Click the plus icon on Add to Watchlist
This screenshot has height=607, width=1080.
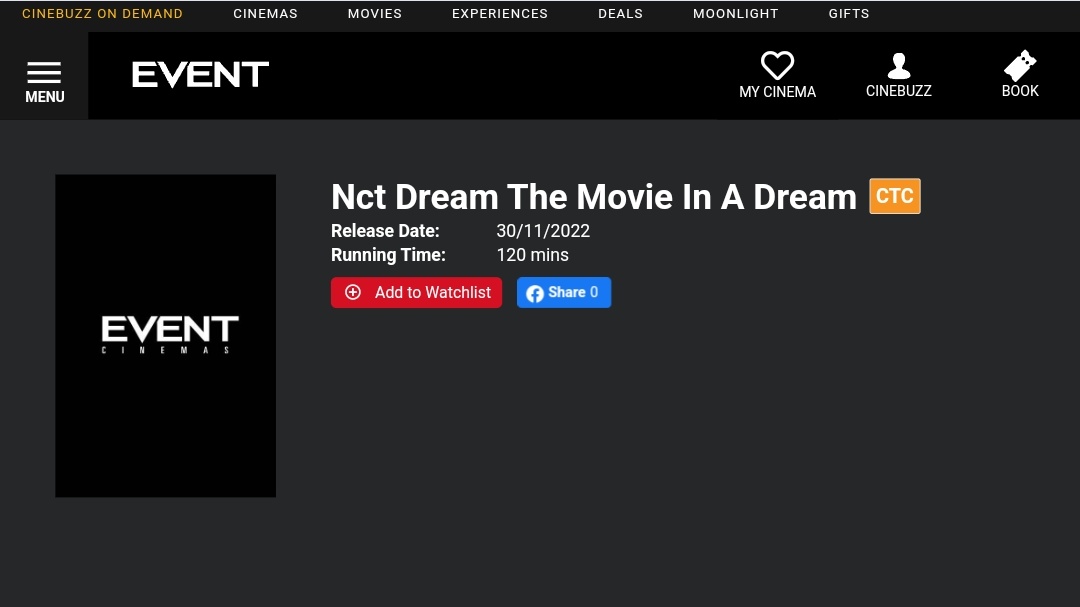coord(353,292)
